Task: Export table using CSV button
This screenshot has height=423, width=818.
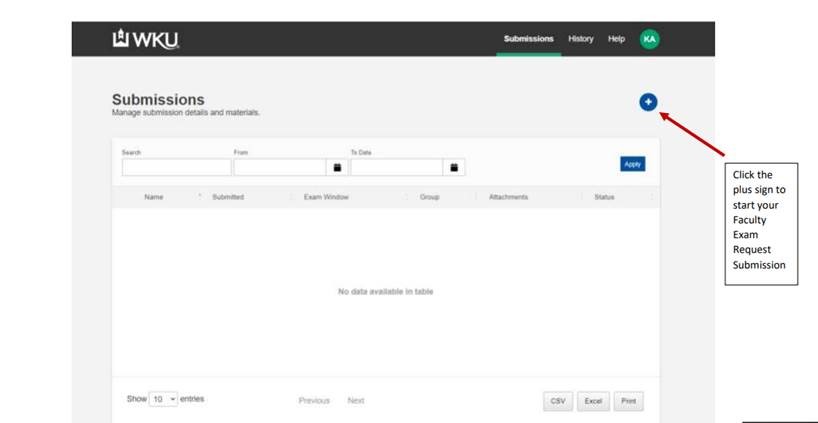Action: pyautogui.click(x=558, y=401)
